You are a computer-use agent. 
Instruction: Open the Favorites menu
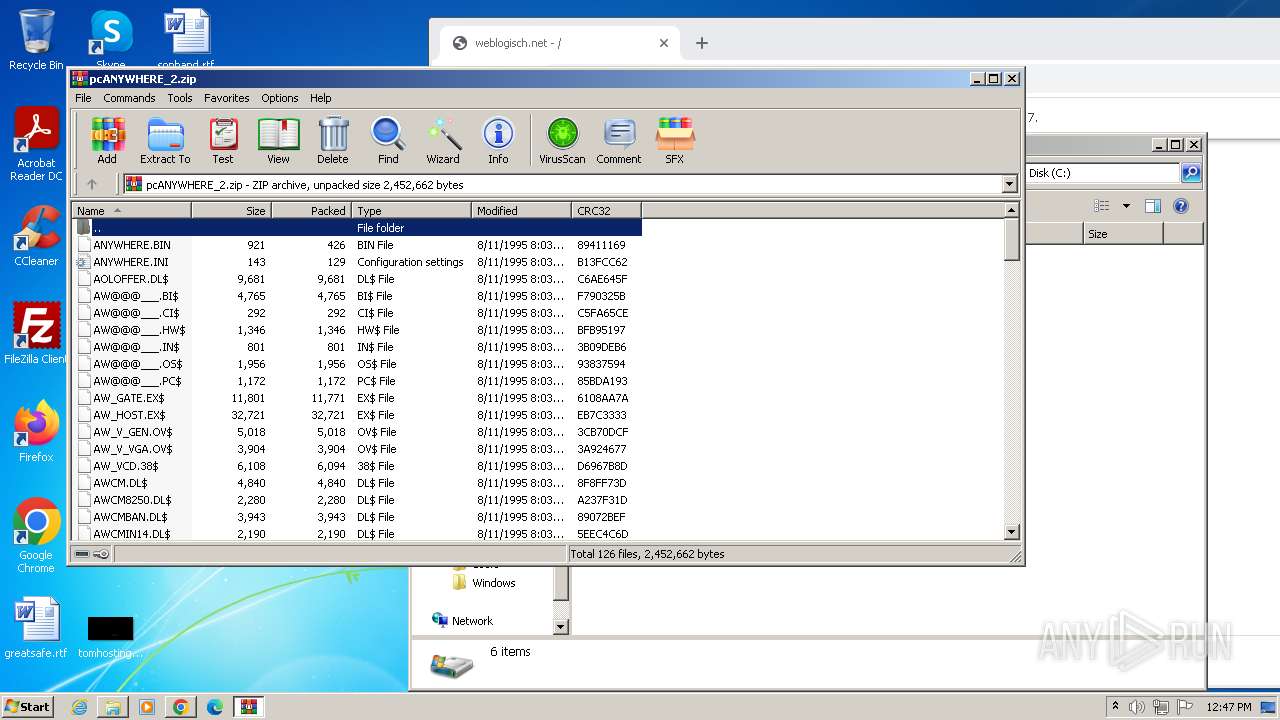pos(227,98)
